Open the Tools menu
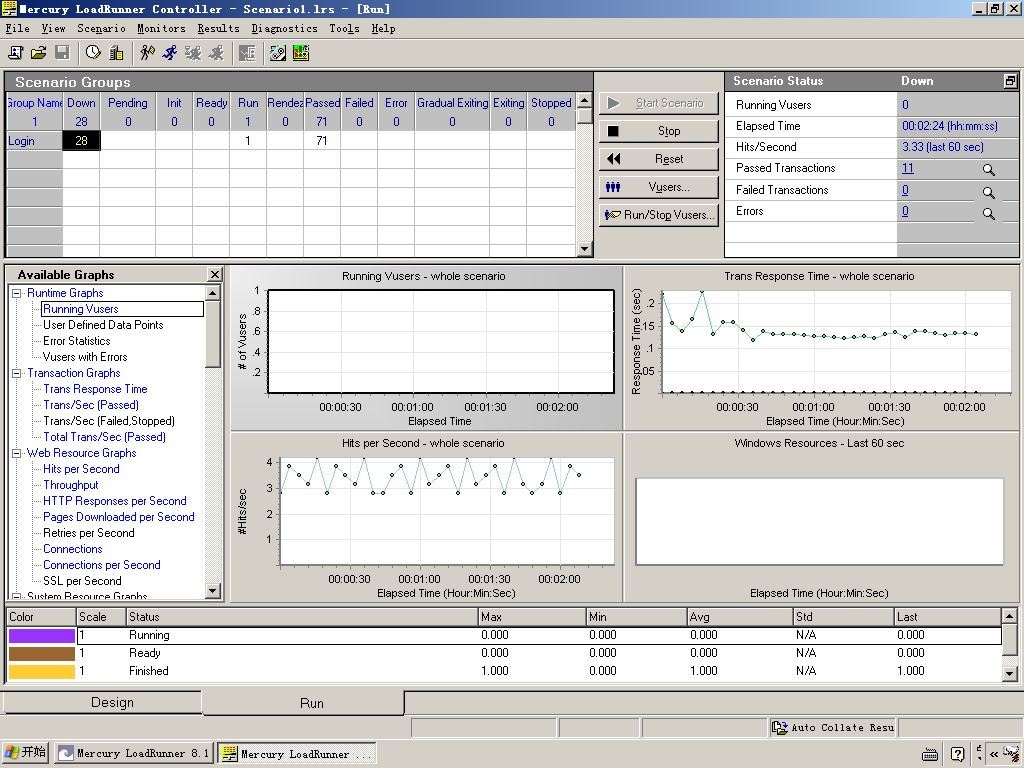Viewport: 1024px width, 768px height. coord(344,28)
